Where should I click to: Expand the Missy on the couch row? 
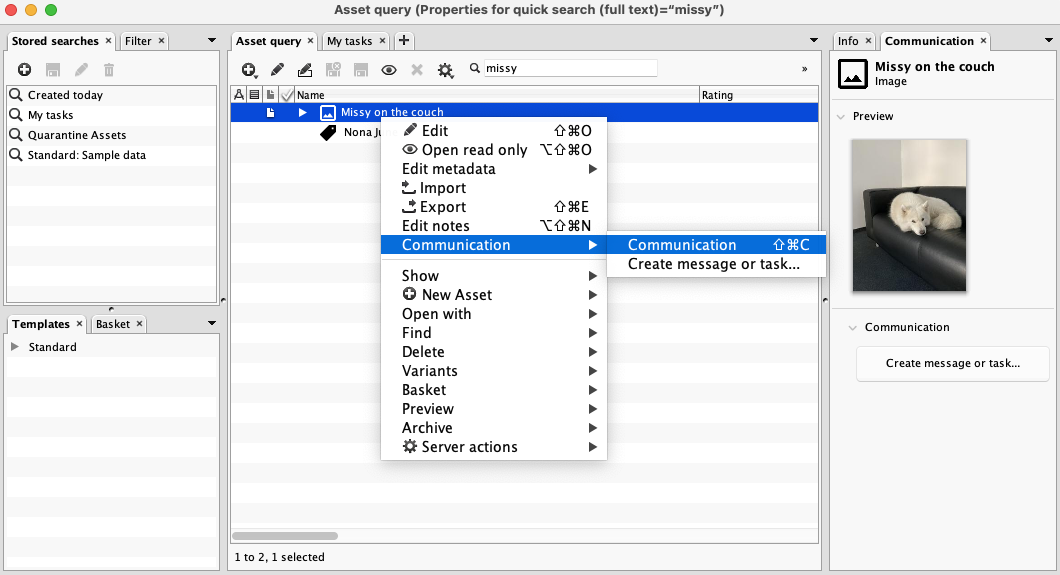click(303, 112)
